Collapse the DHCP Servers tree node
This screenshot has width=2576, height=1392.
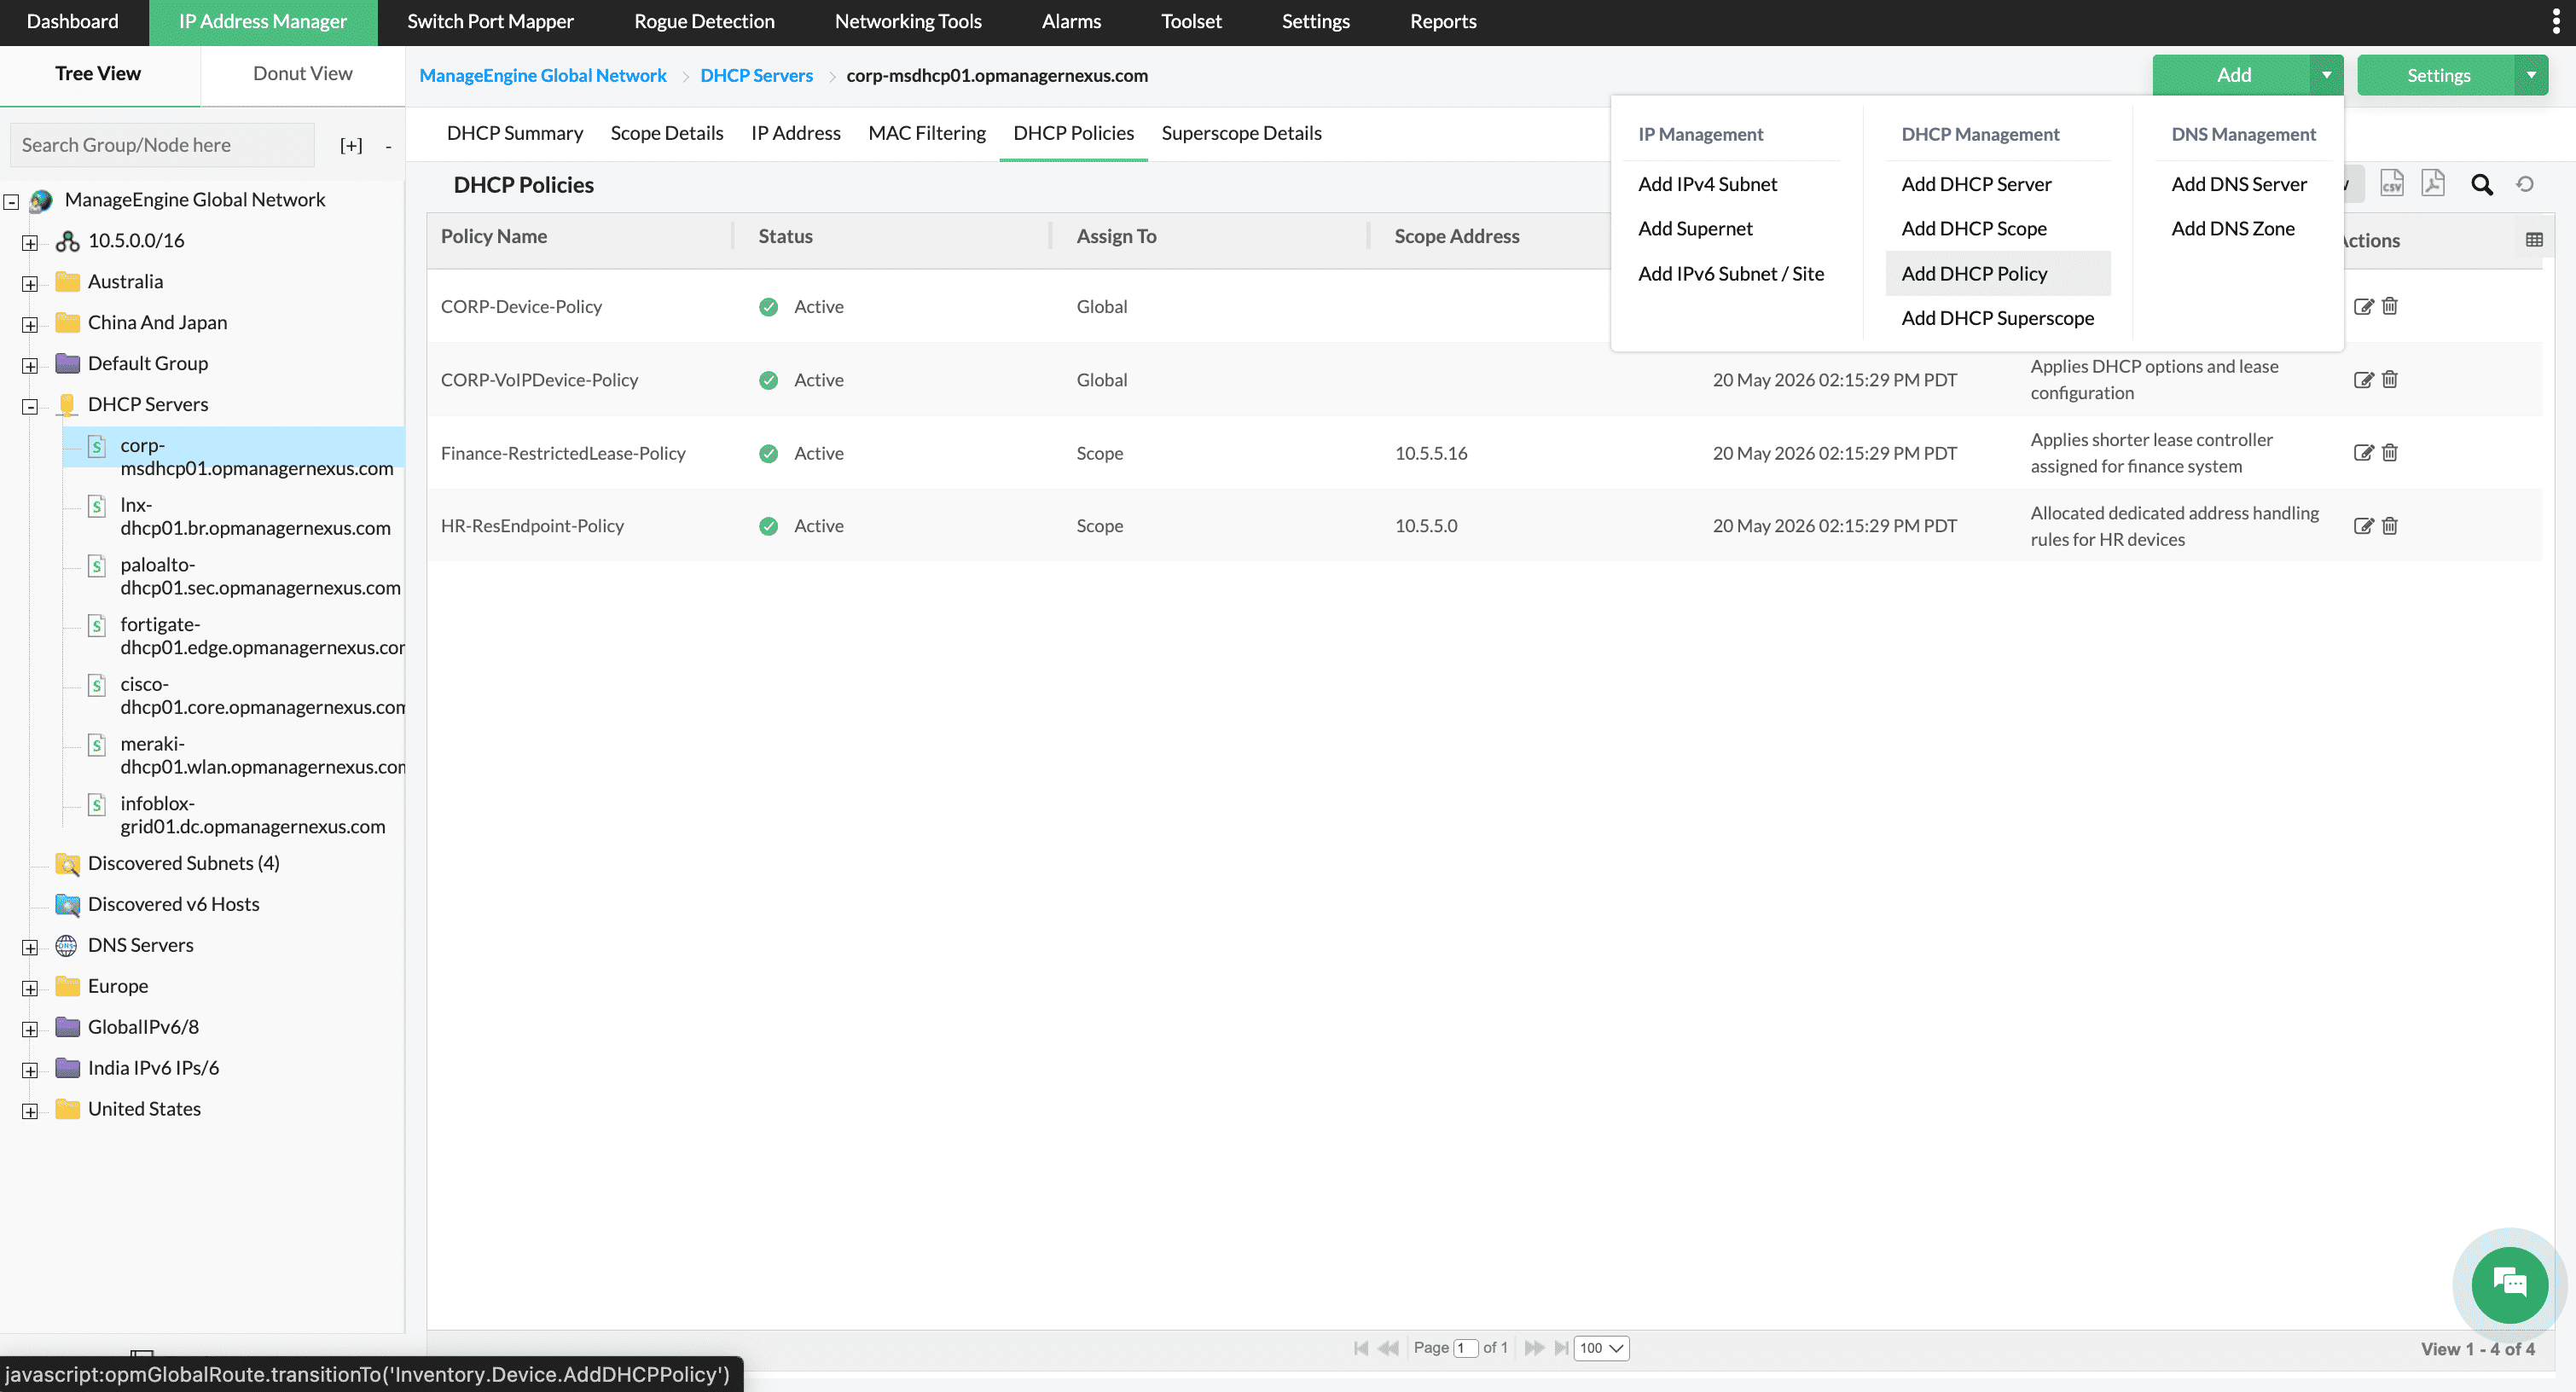30,406
